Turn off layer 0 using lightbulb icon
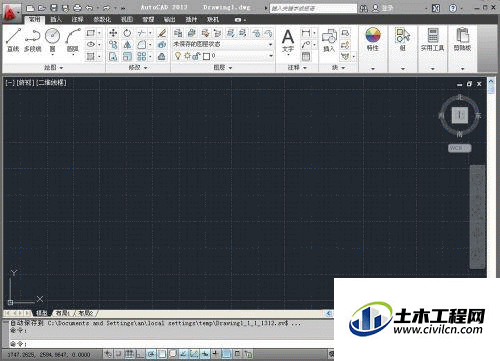This screenshot has height=361, width=500. point(178,56)
